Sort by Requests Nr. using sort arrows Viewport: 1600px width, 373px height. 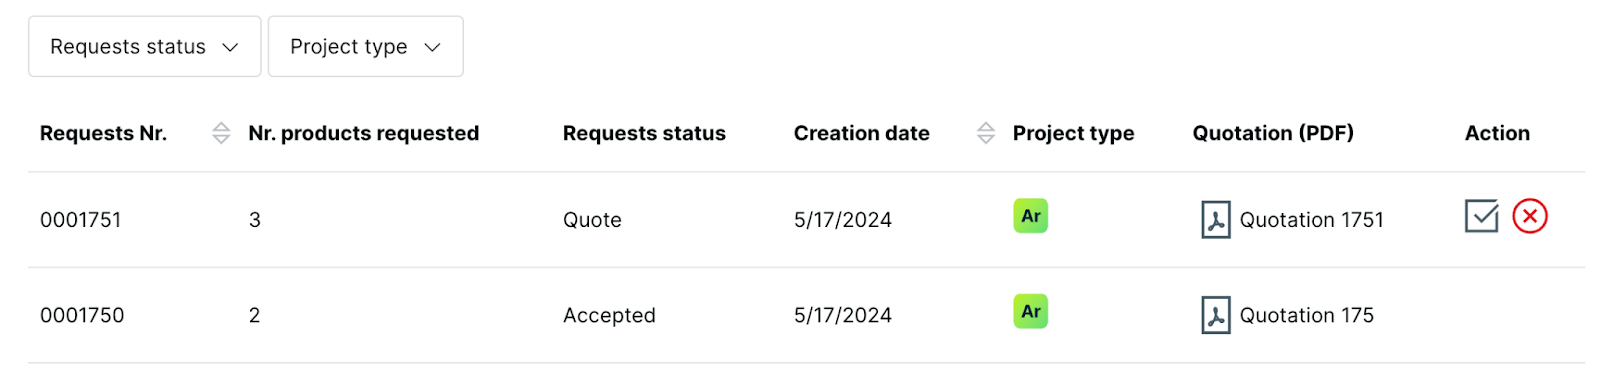pos(221,133)
